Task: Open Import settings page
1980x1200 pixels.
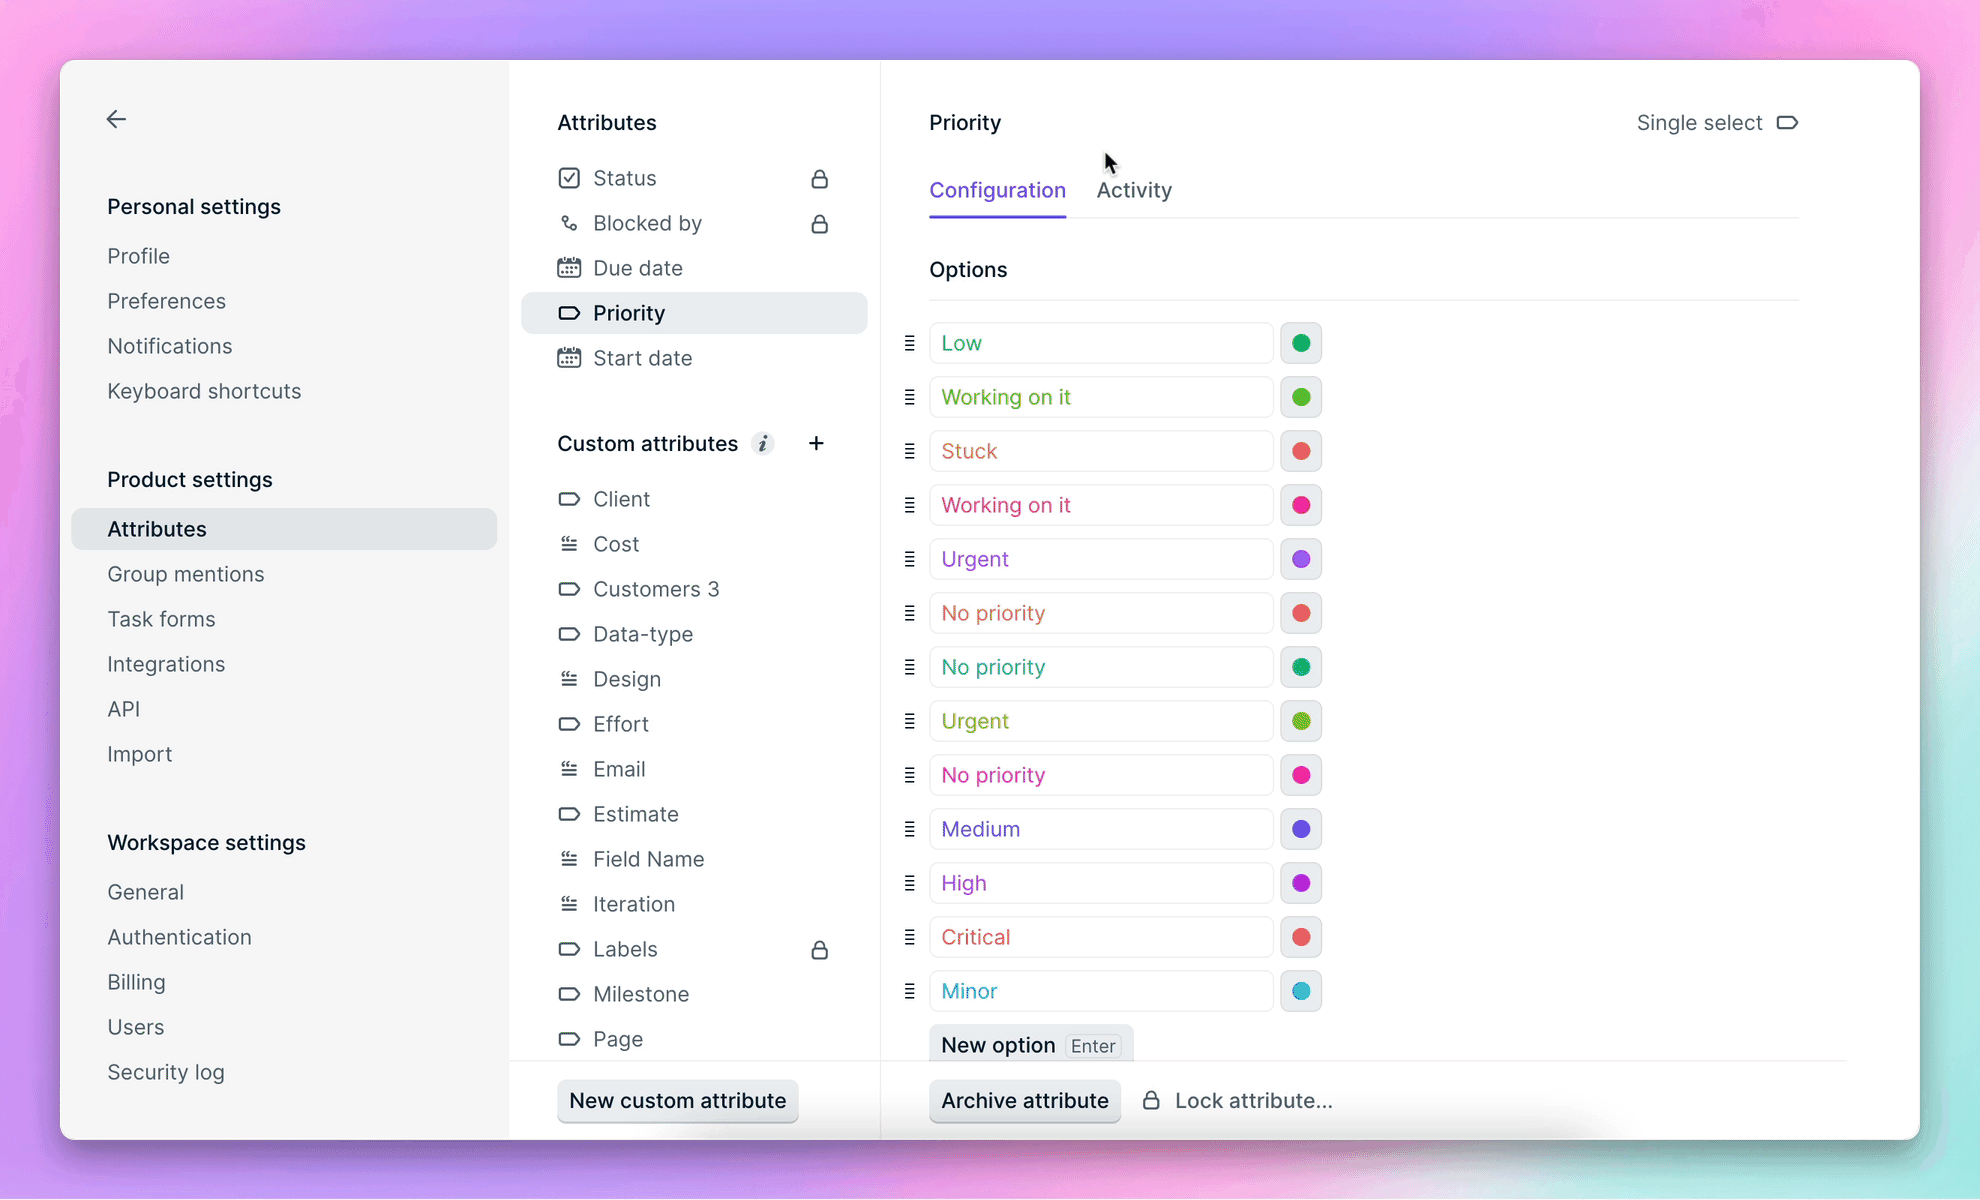Action: pos(139,754)
